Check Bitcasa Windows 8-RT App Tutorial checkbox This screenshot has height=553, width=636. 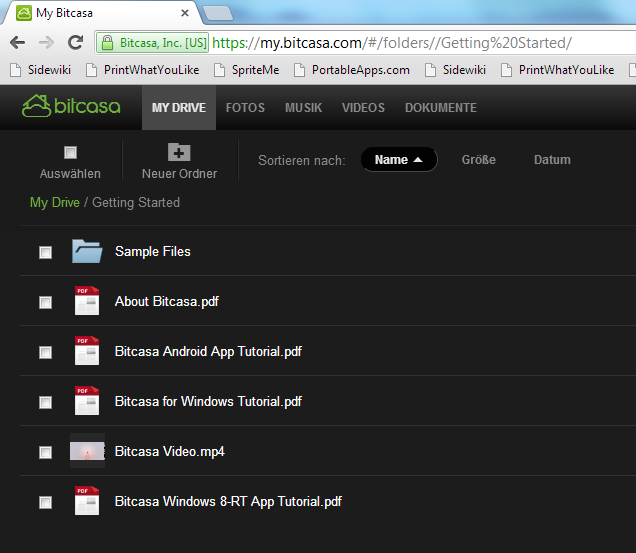pyautogui.click(x=45, y=502)
